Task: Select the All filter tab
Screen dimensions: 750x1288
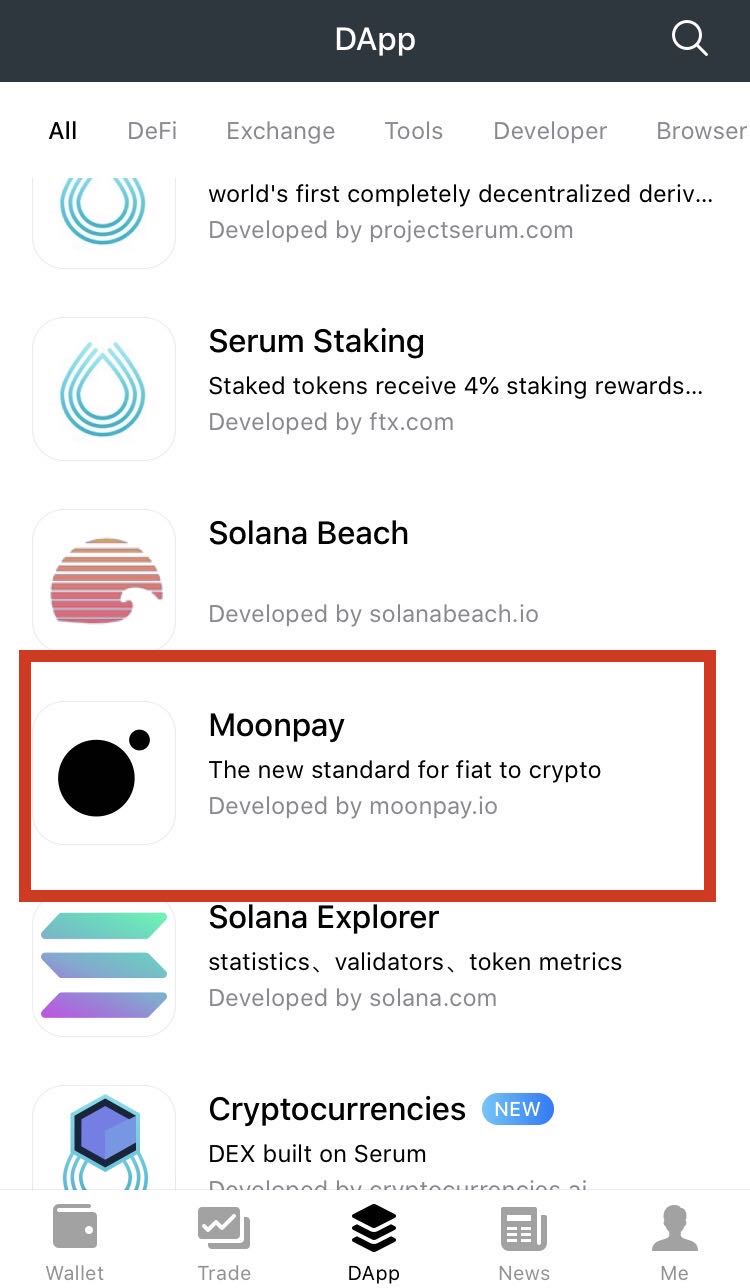Action: click(x=62, y=131)
